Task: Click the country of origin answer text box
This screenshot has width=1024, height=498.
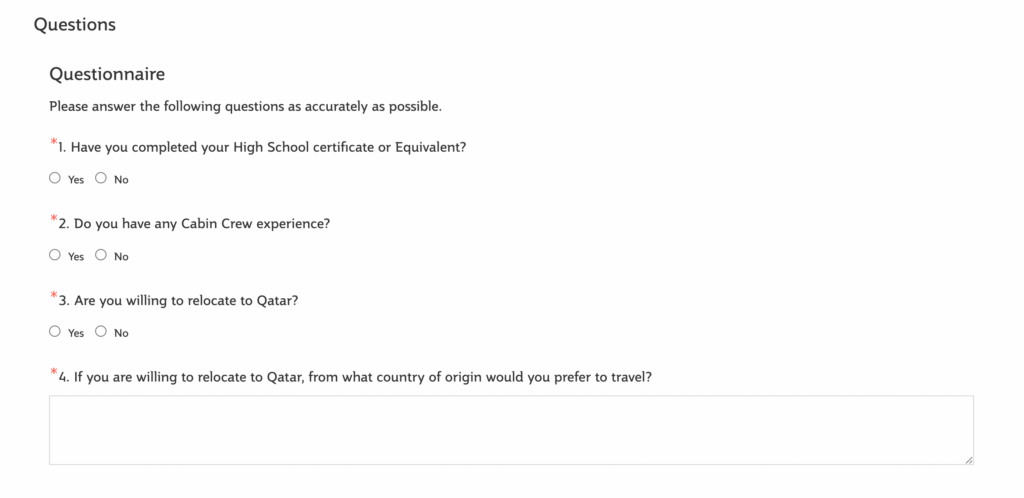Action: click(511, 430)
